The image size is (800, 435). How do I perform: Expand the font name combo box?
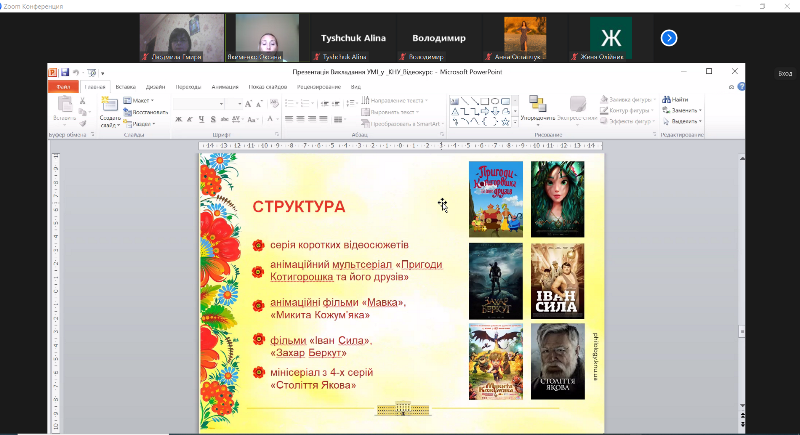click(223, 104)
